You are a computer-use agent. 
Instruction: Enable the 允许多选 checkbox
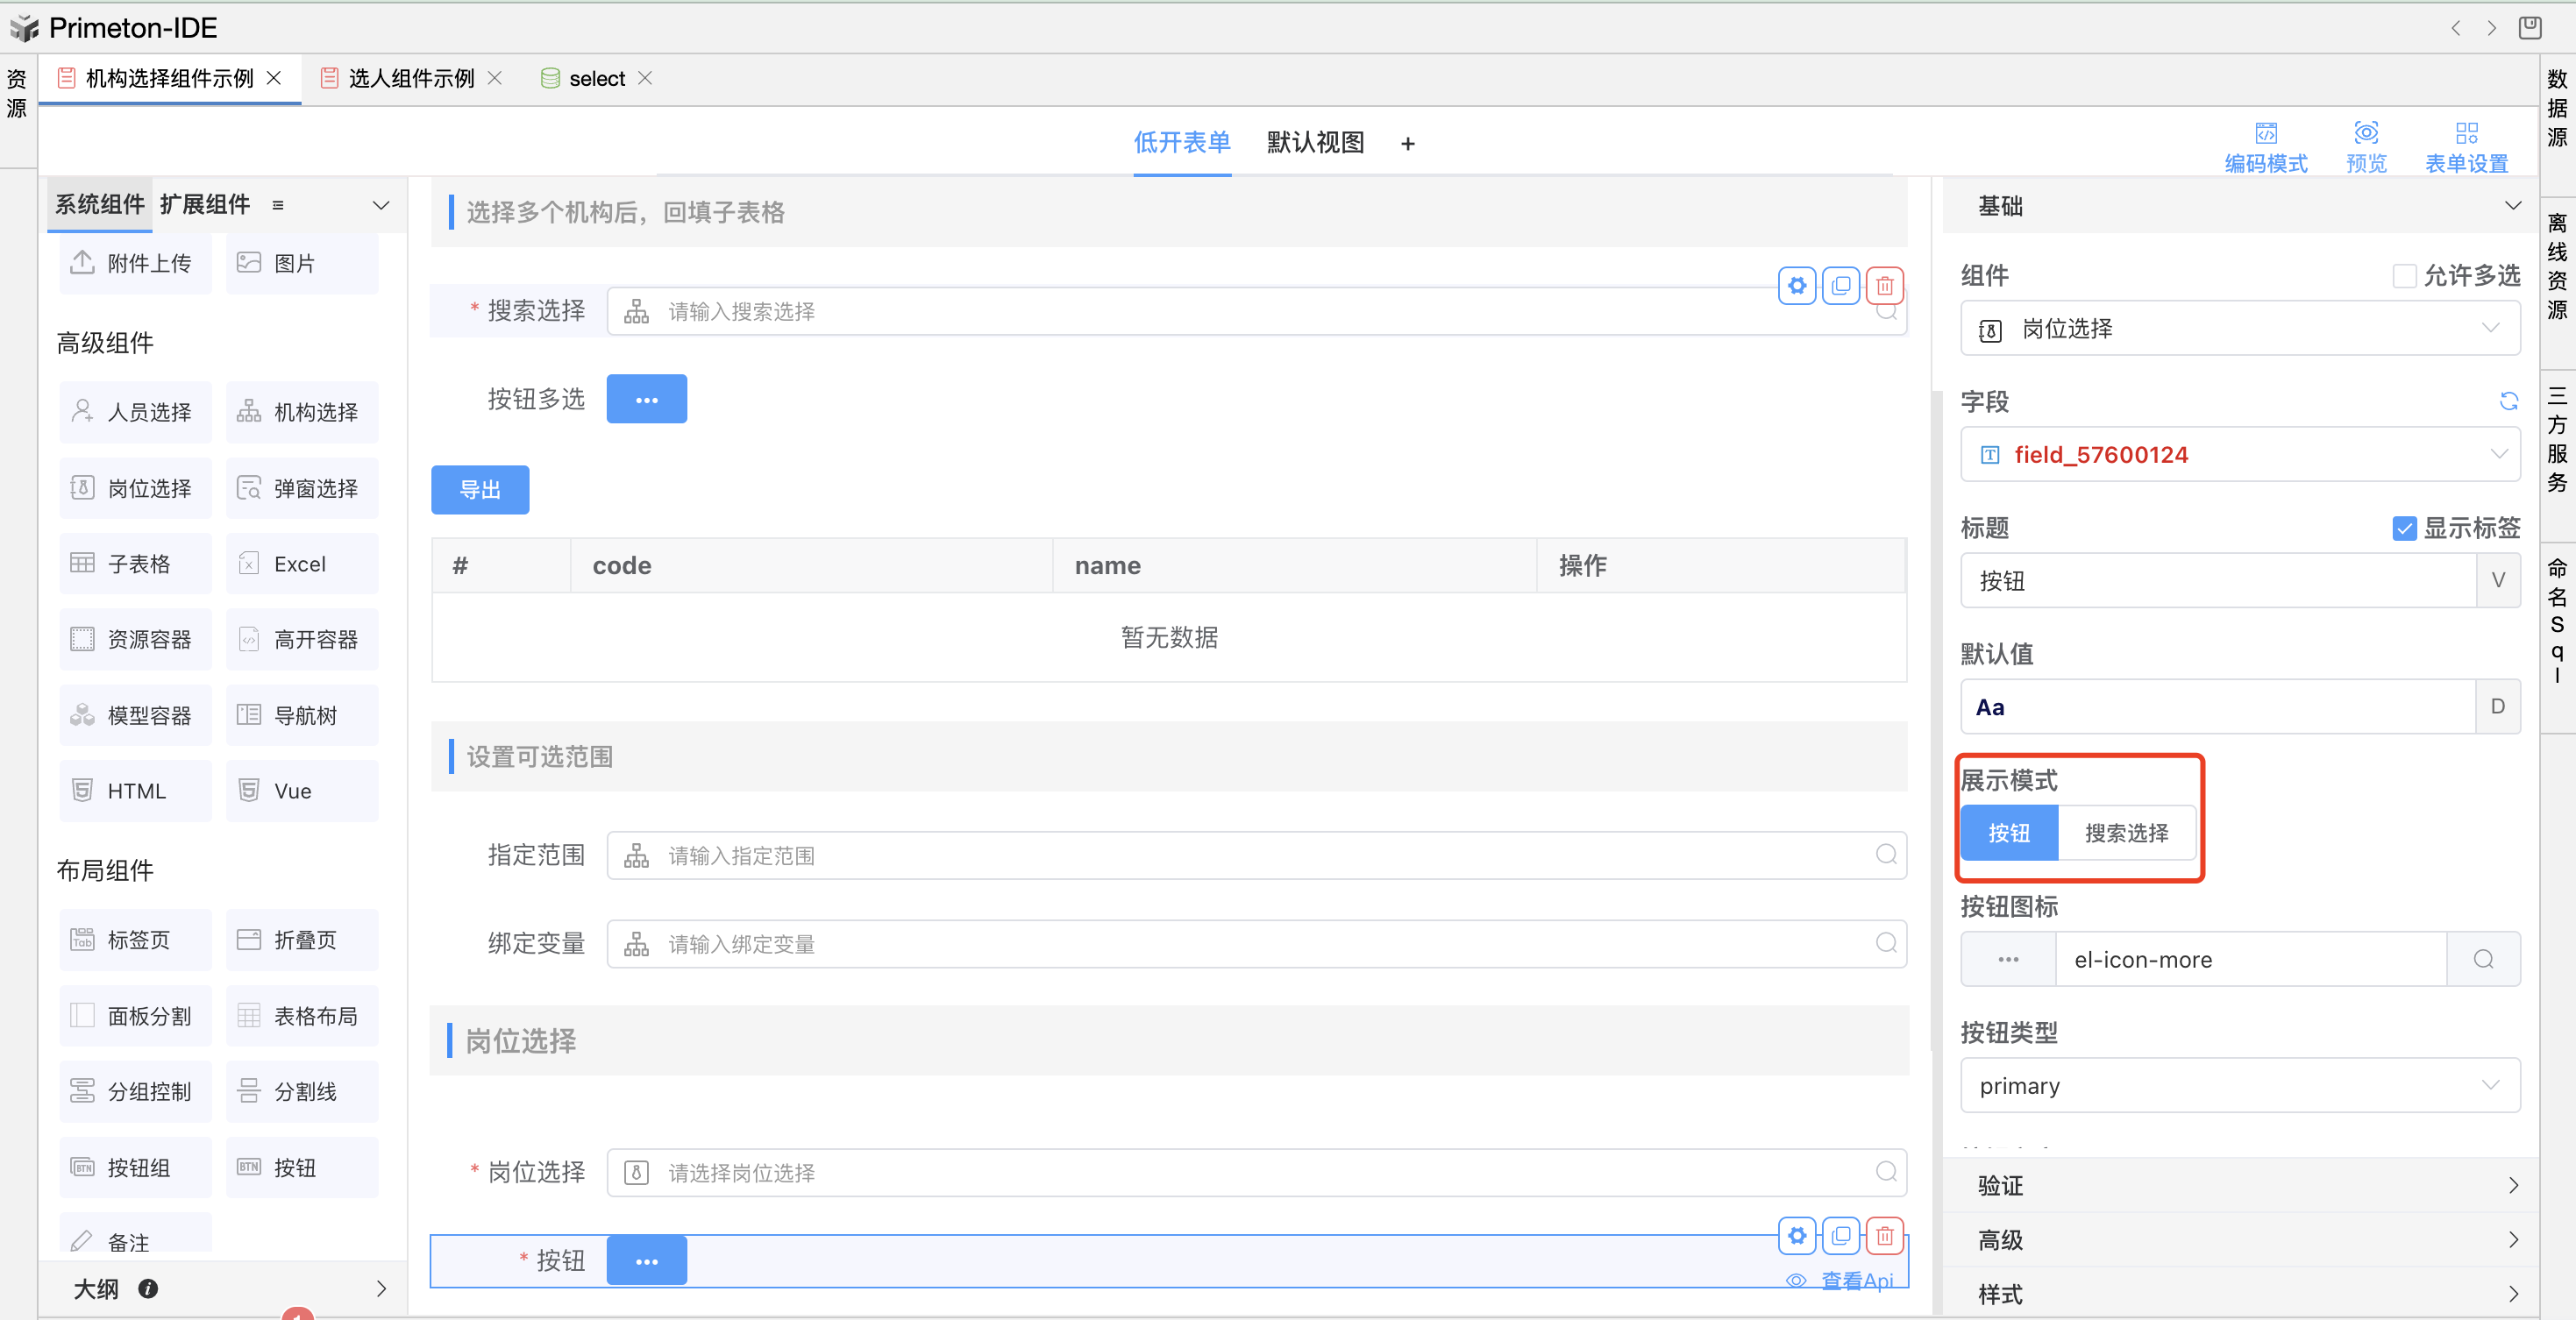click(2404, 276)
